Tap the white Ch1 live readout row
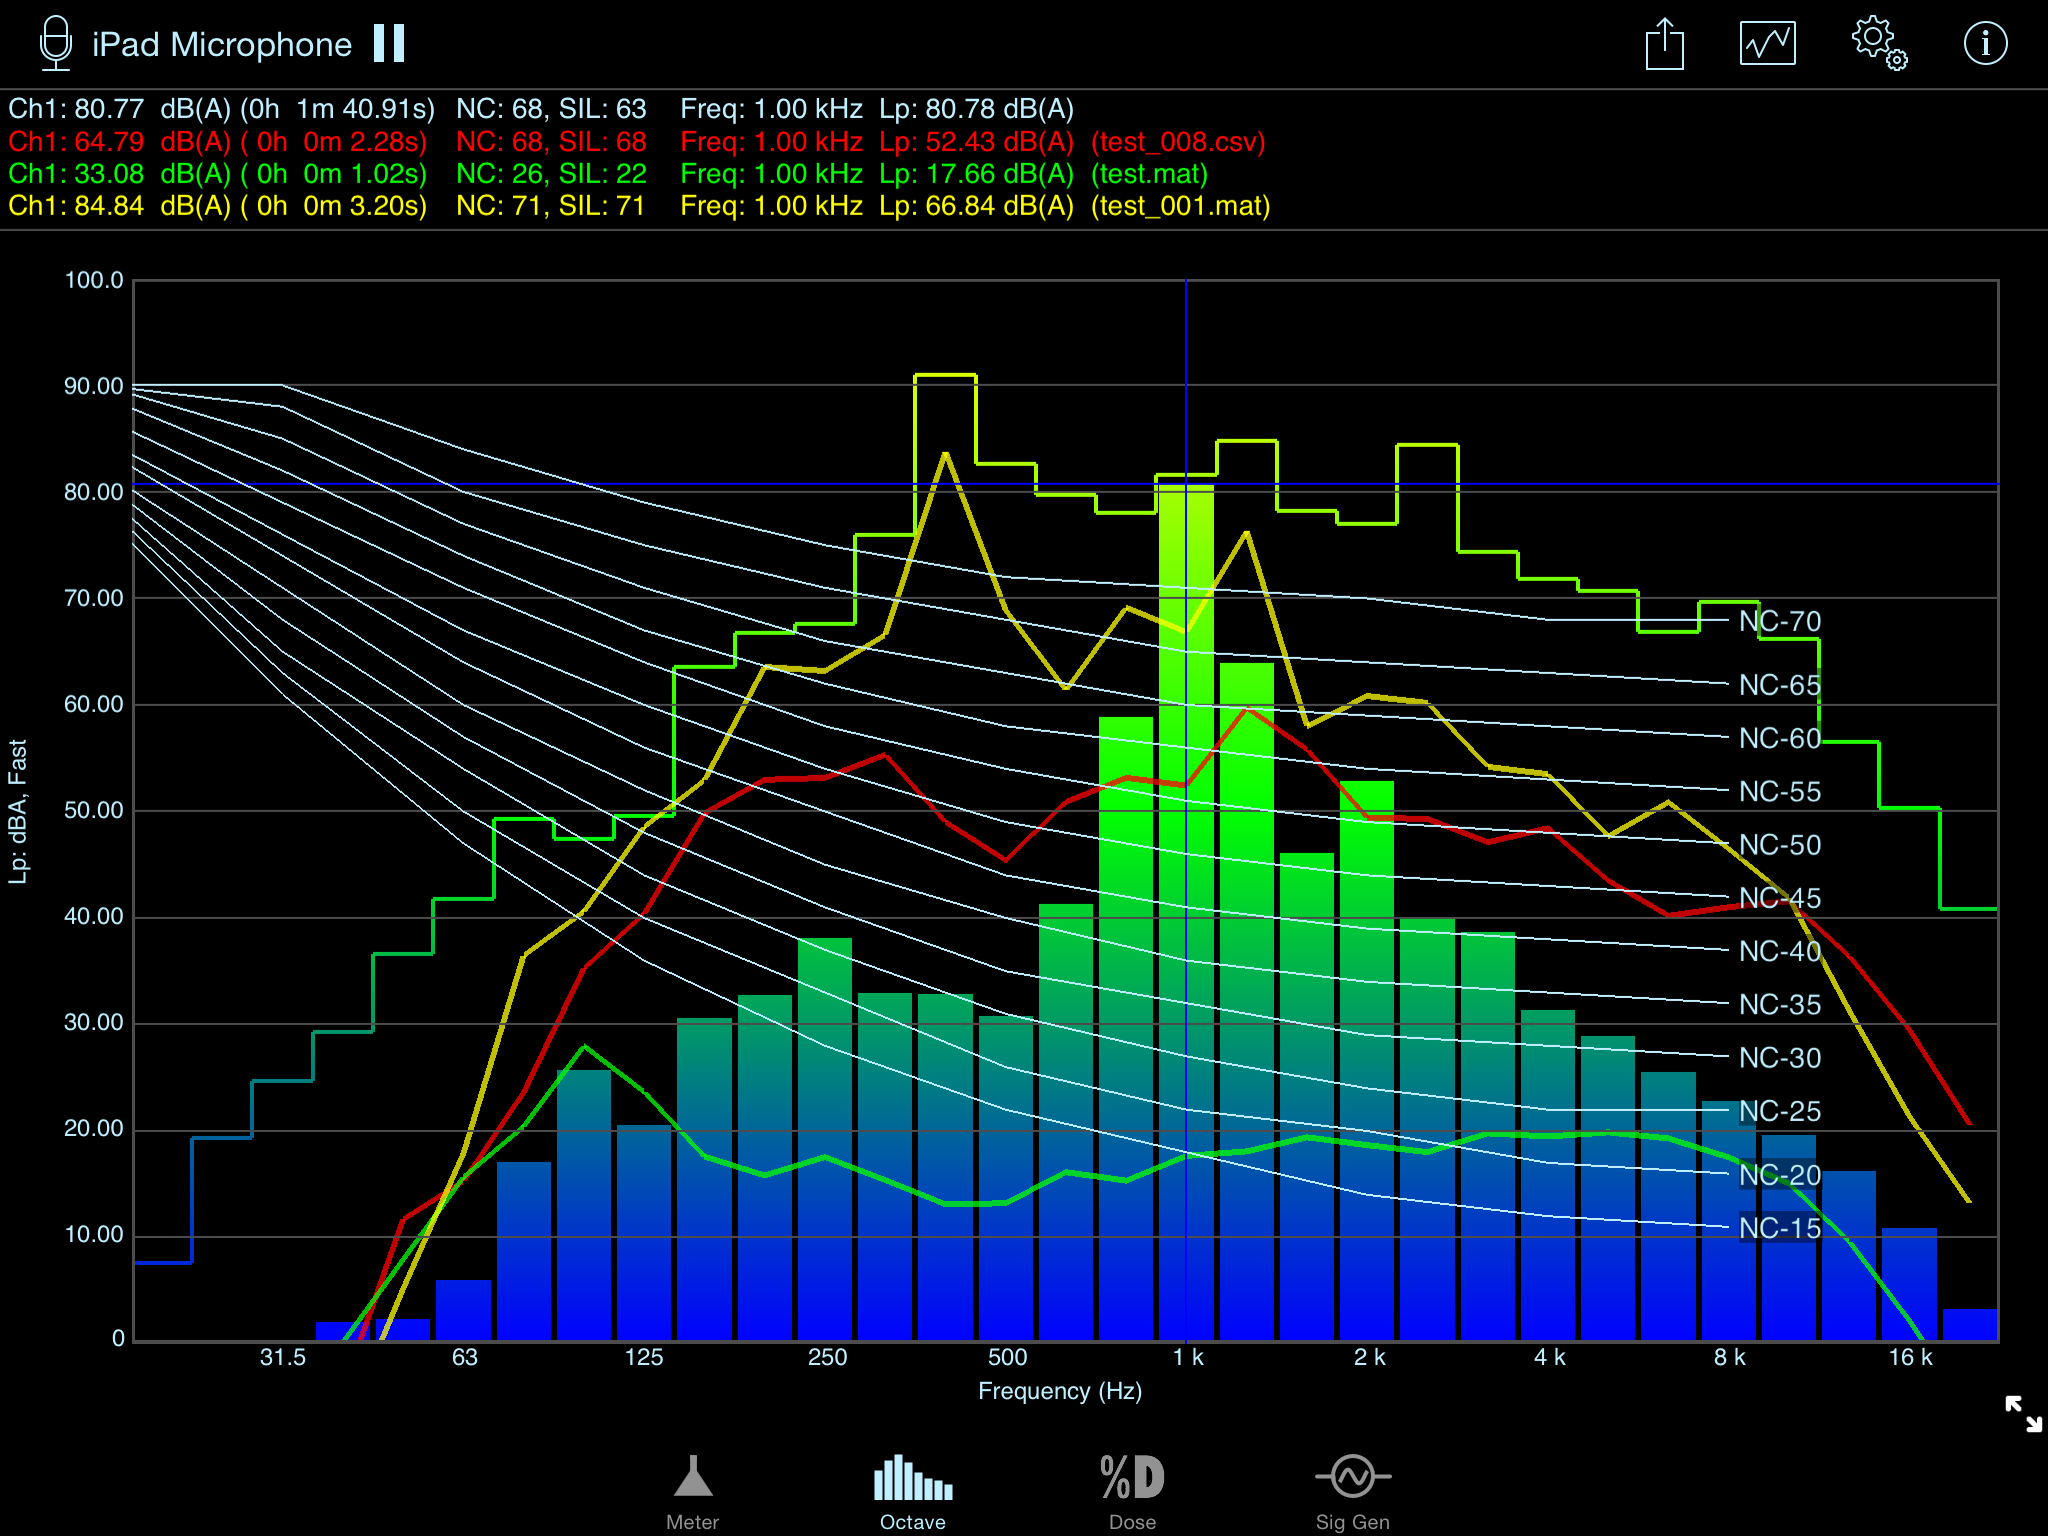Screen dimensions: 2048x1536 (540, 109)
